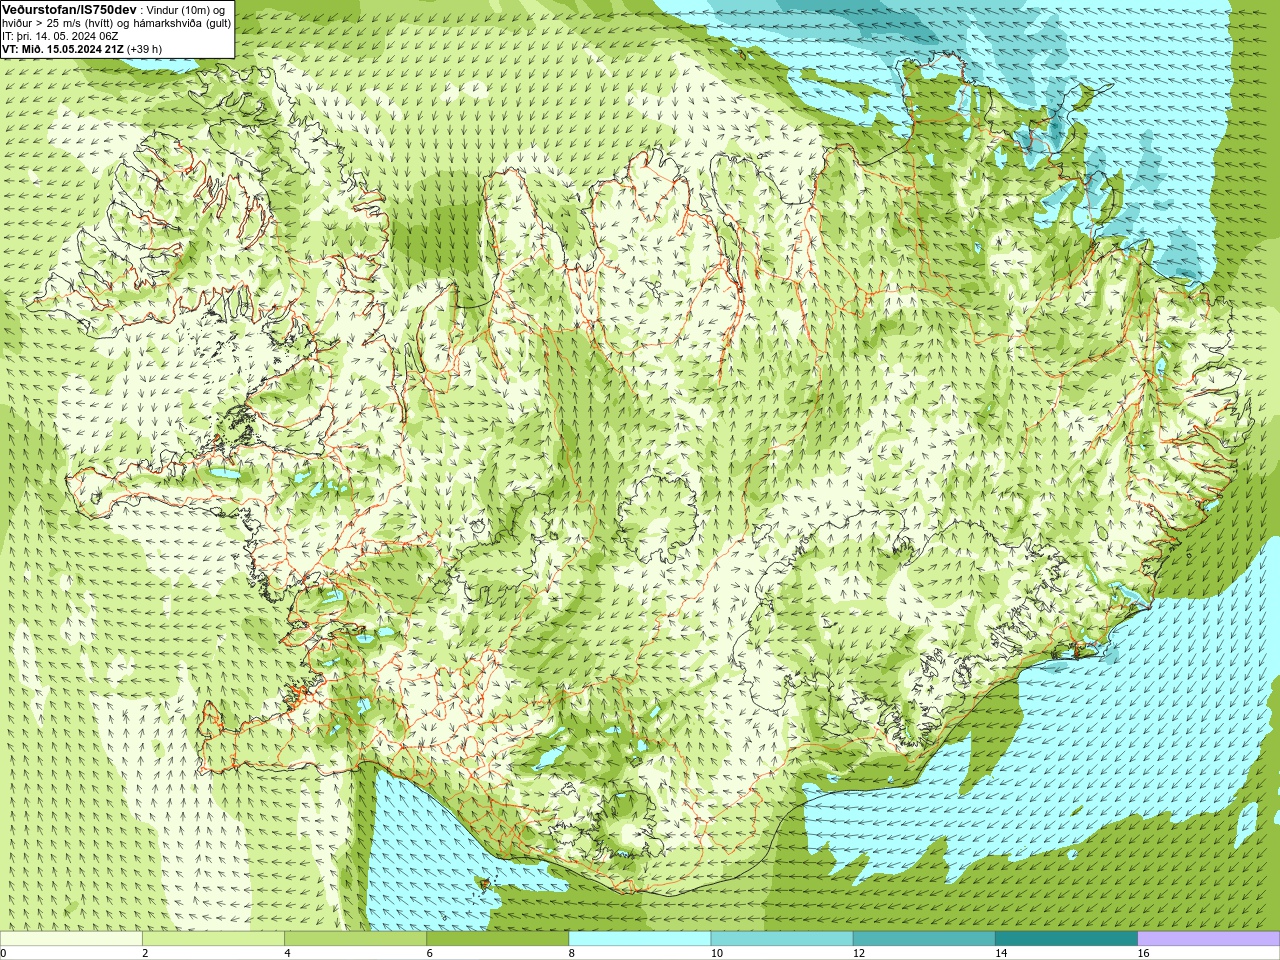Click the 6–8 m/s dark green legend swatch

(x=497, y=939)
